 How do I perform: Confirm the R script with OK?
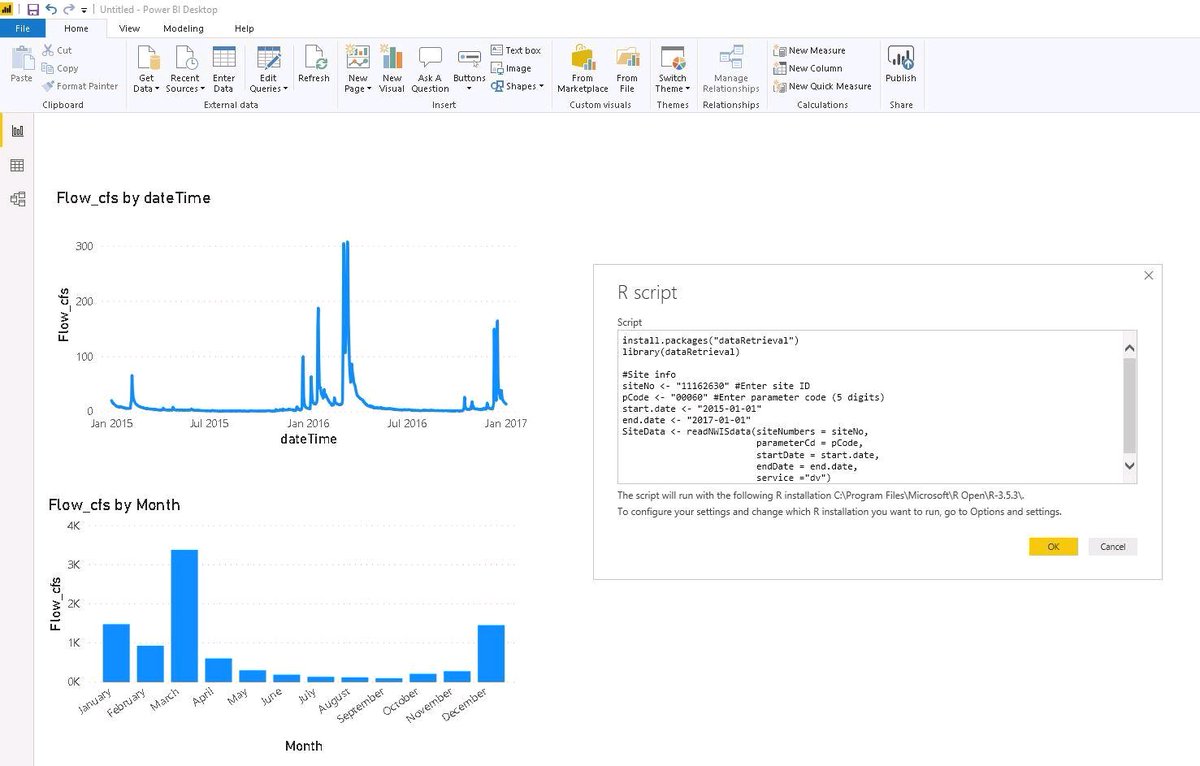(x=1053, y=547)
